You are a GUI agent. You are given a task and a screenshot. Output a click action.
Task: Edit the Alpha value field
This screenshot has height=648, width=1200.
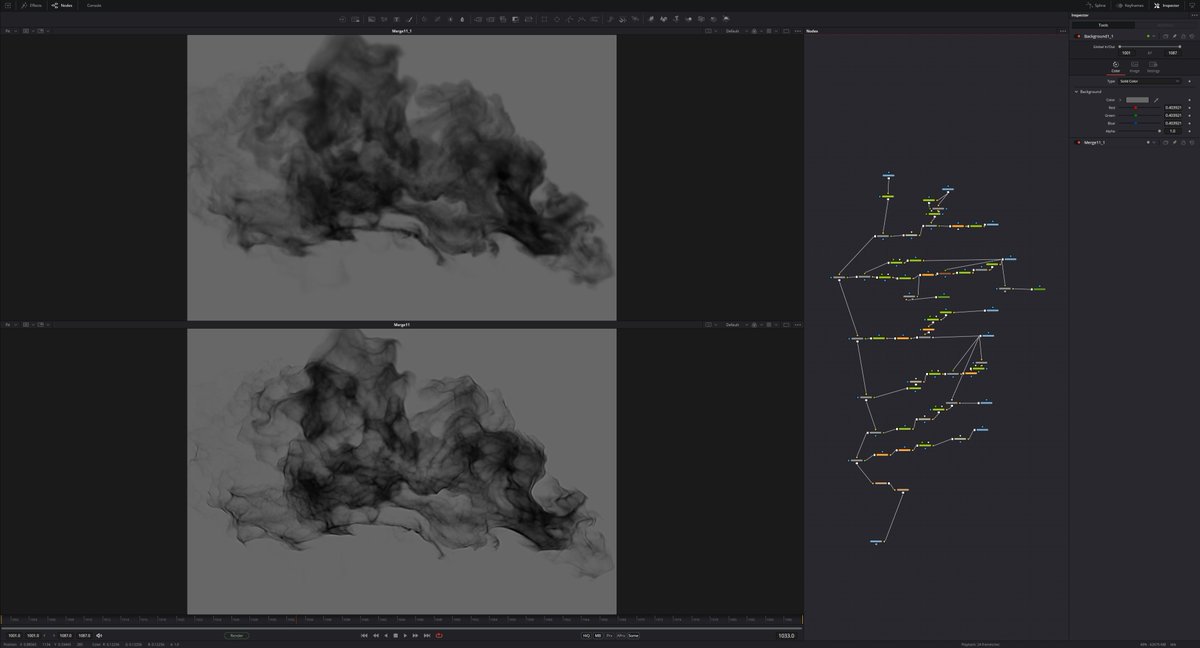pos(1173,131)
